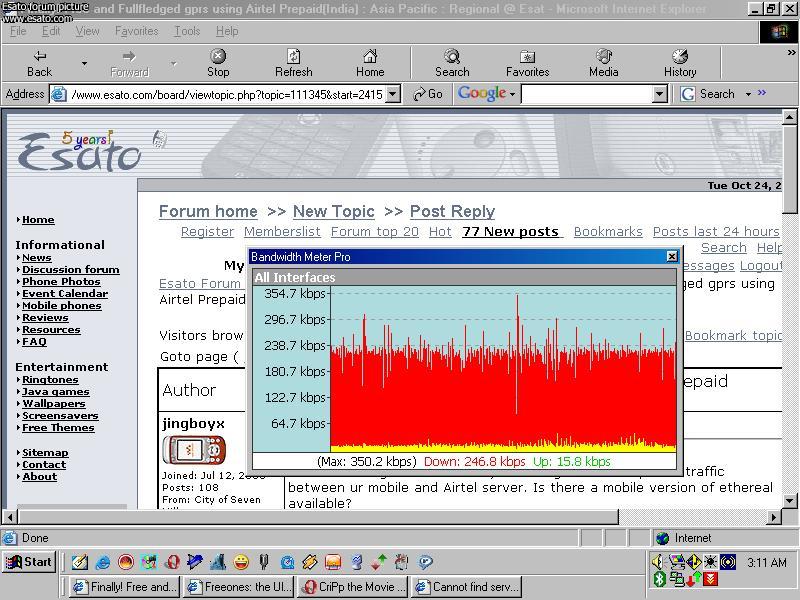Switch to 'Freeones: the Ul...' taskbar window

click(x=239, y=587)
